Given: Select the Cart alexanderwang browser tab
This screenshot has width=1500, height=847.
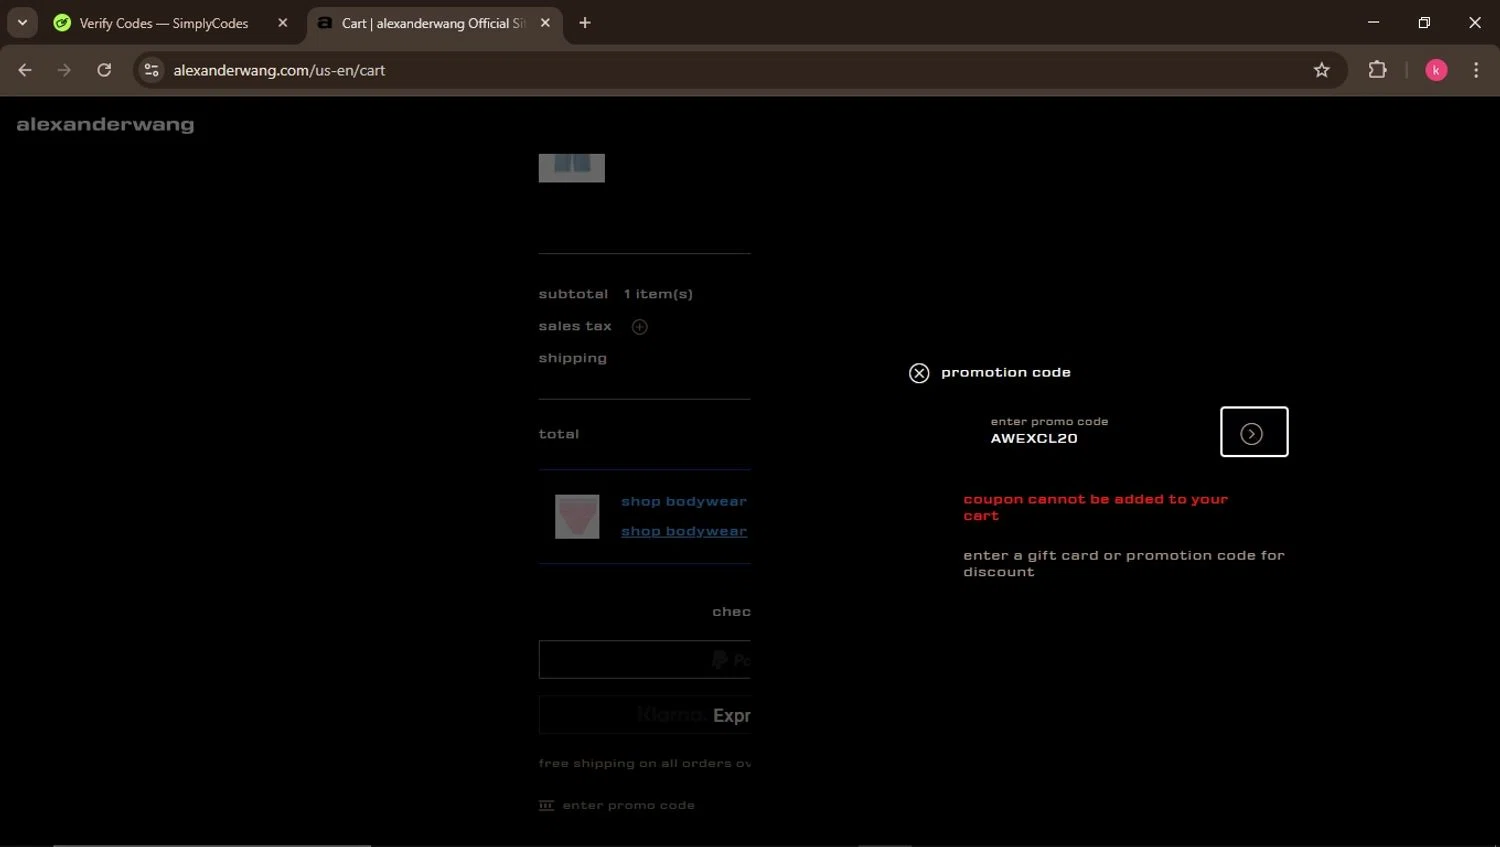Looking at the screenshot, I should click(x=433, y=23).
